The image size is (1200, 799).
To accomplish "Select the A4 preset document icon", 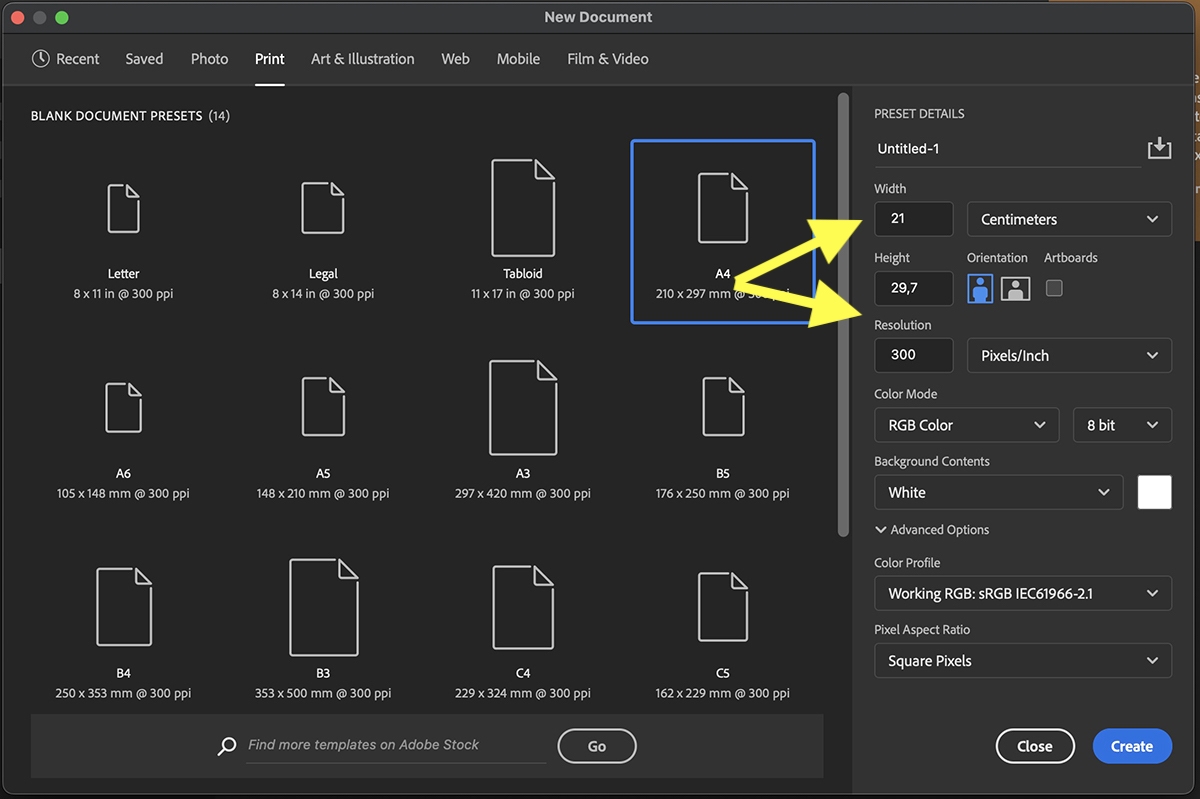I will tap(723, 208).
